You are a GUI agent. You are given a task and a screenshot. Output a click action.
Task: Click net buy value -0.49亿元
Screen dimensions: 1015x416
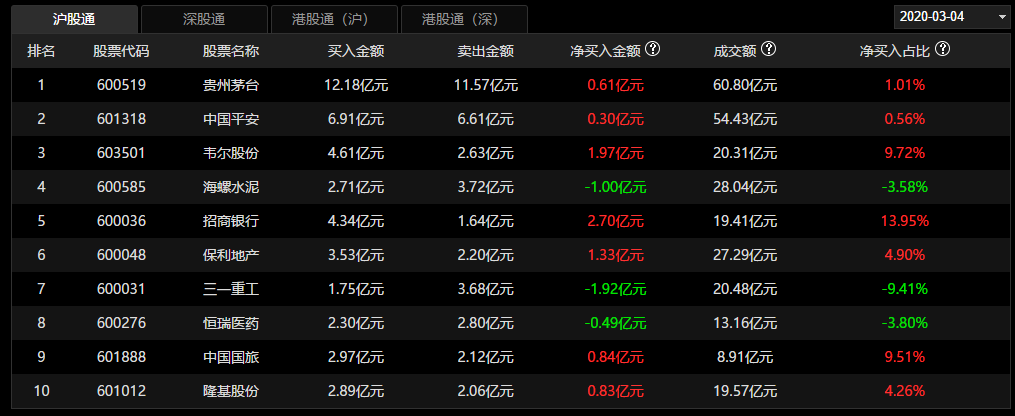coord(615,323)
